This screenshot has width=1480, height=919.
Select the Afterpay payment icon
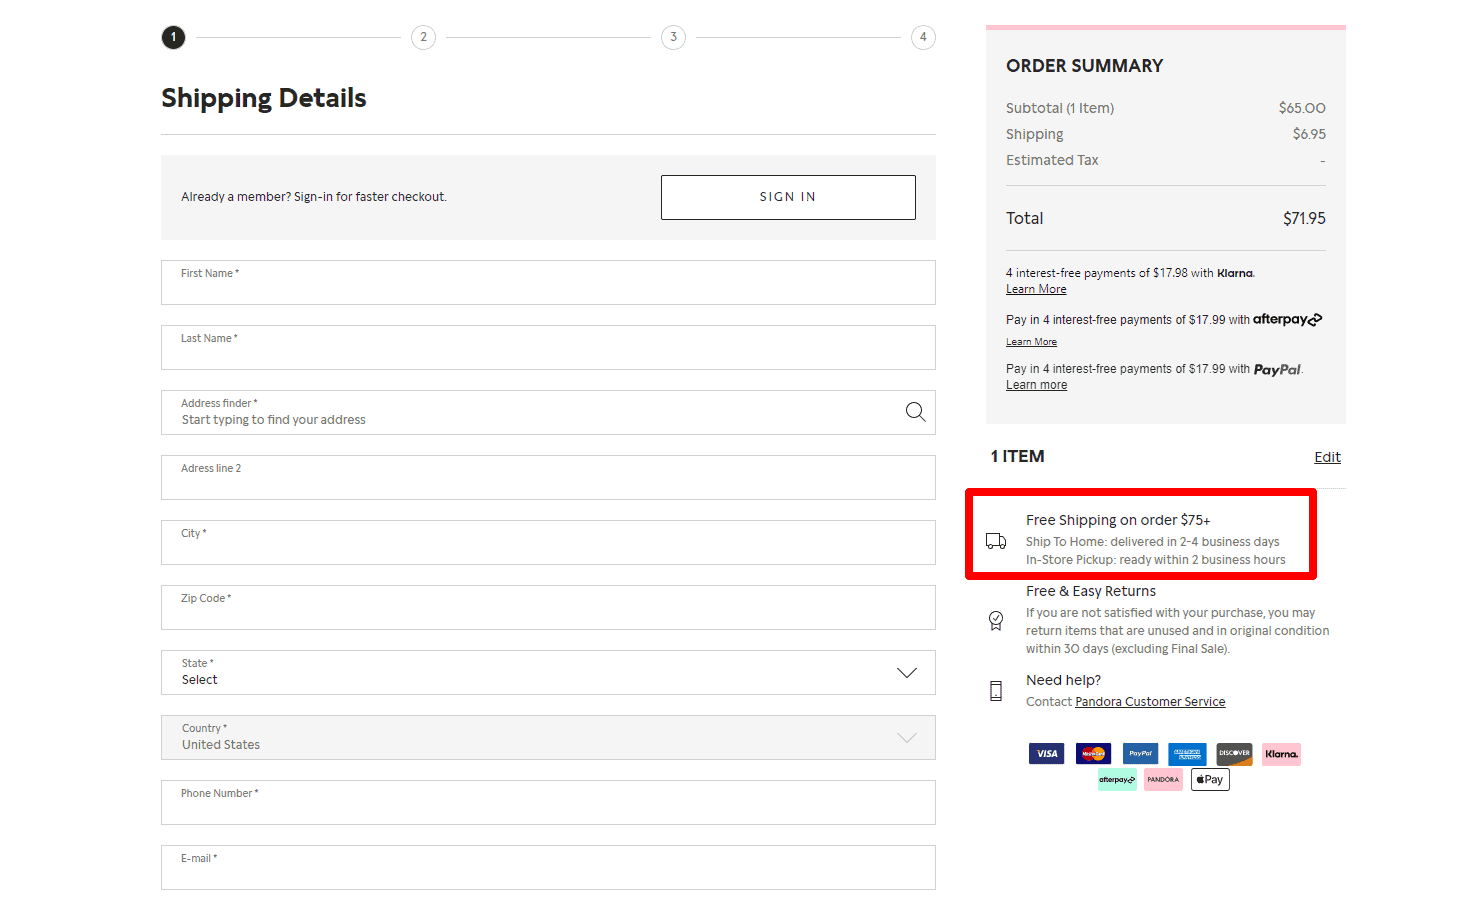tap(1117, 779)
